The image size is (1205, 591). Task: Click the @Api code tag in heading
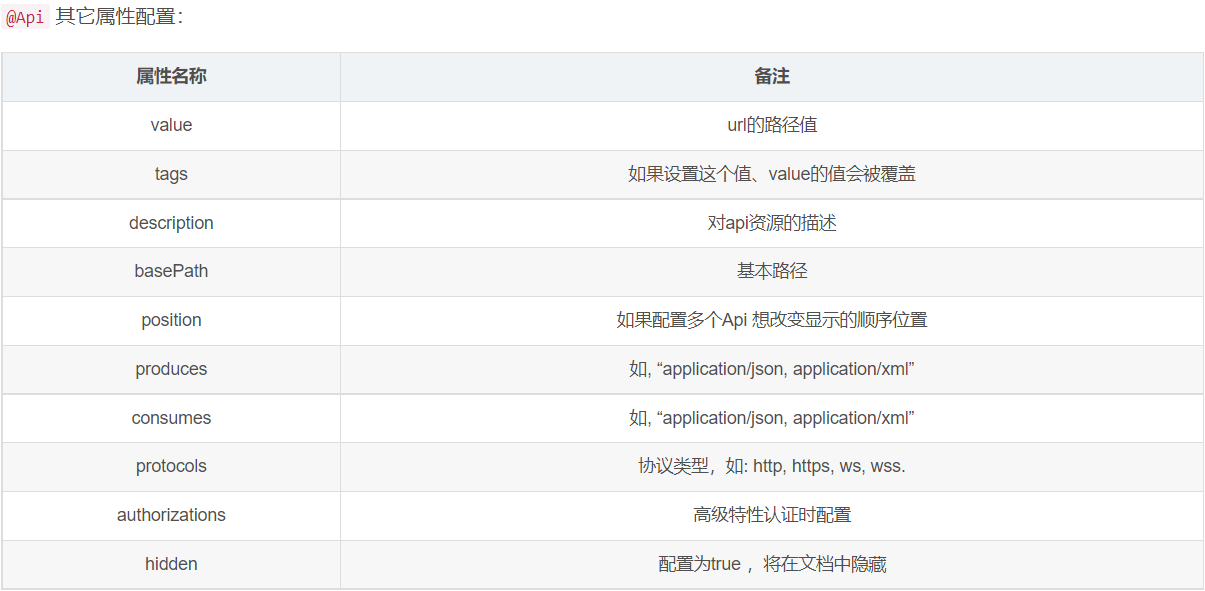(25, 18)
